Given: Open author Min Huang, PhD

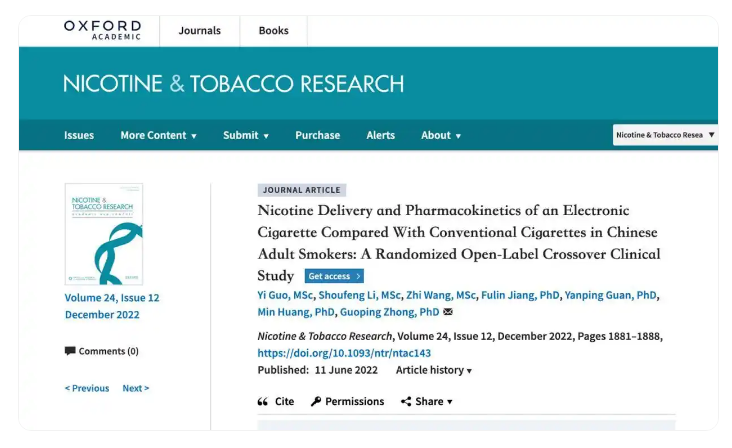Looking at the screenshot, I should (x=296, y=312).
